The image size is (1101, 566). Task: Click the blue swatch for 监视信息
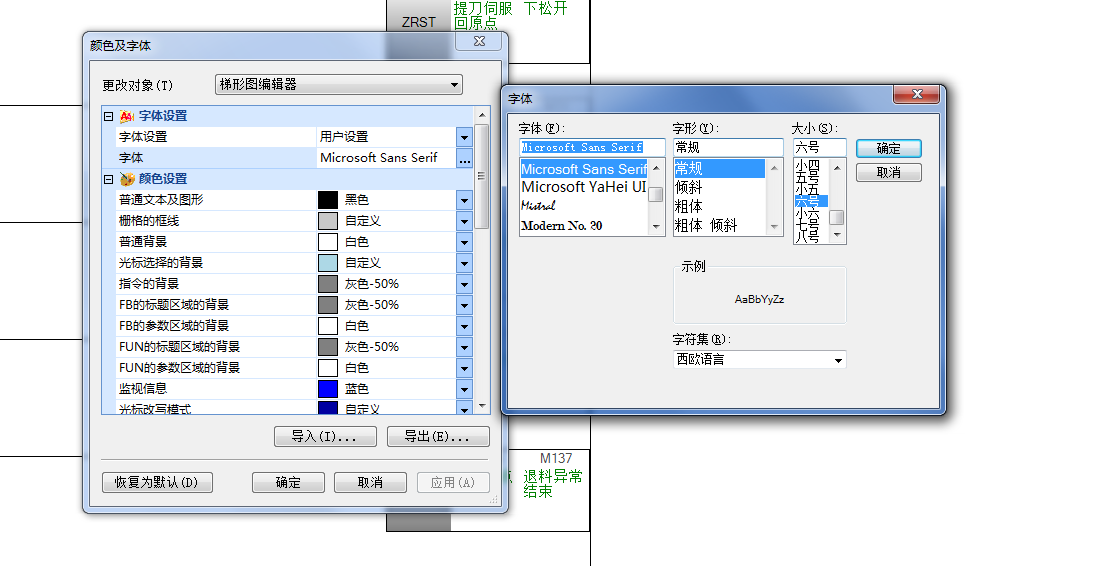tap(328, 389)
